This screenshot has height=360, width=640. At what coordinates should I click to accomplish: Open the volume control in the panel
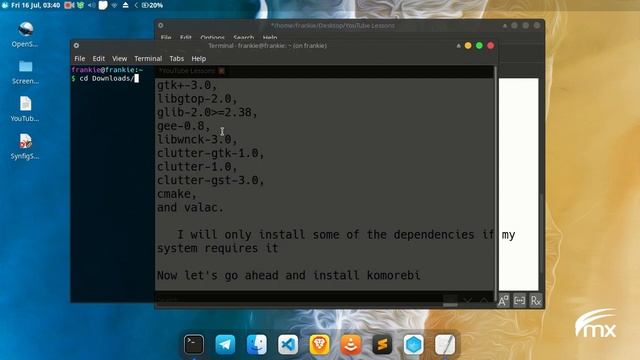(x=91, y=5)
